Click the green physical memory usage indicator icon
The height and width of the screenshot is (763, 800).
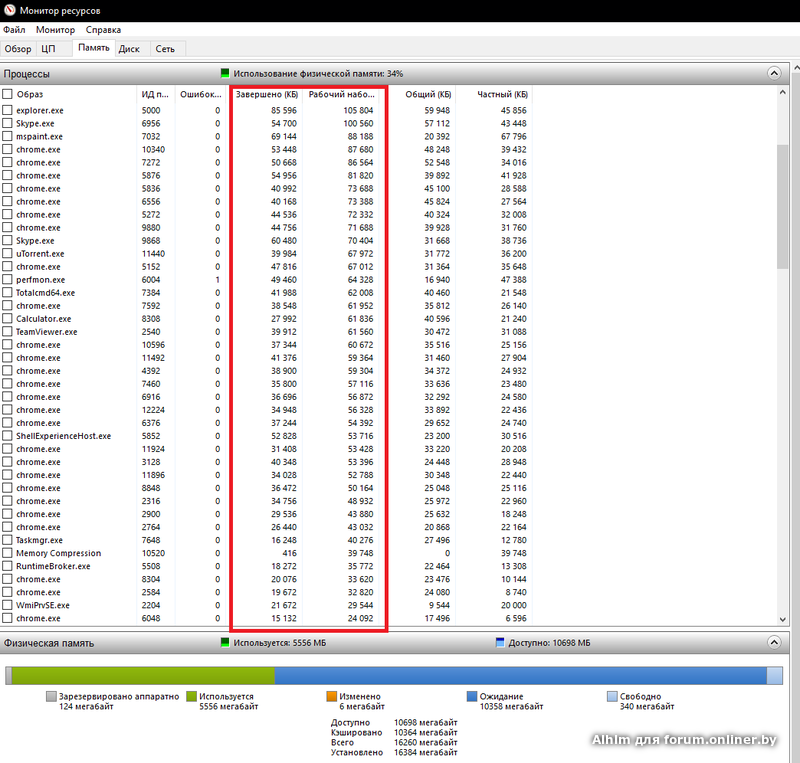[x=224, y=73]
